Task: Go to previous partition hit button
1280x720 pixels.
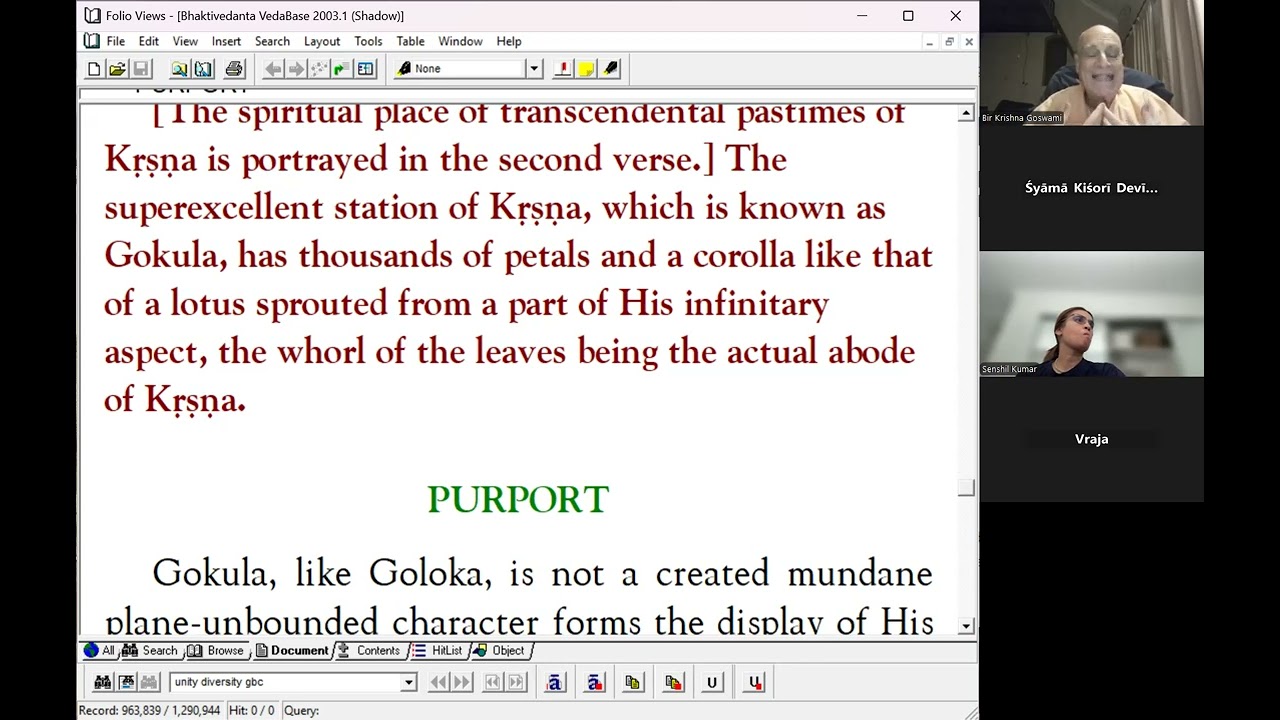Action: click(492, 682)
